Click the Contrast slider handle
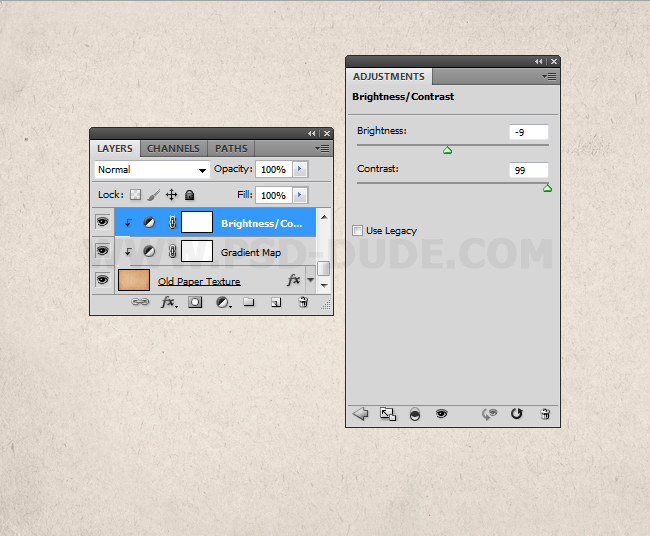This screenshot has height=536, width=650. point(547,188)
